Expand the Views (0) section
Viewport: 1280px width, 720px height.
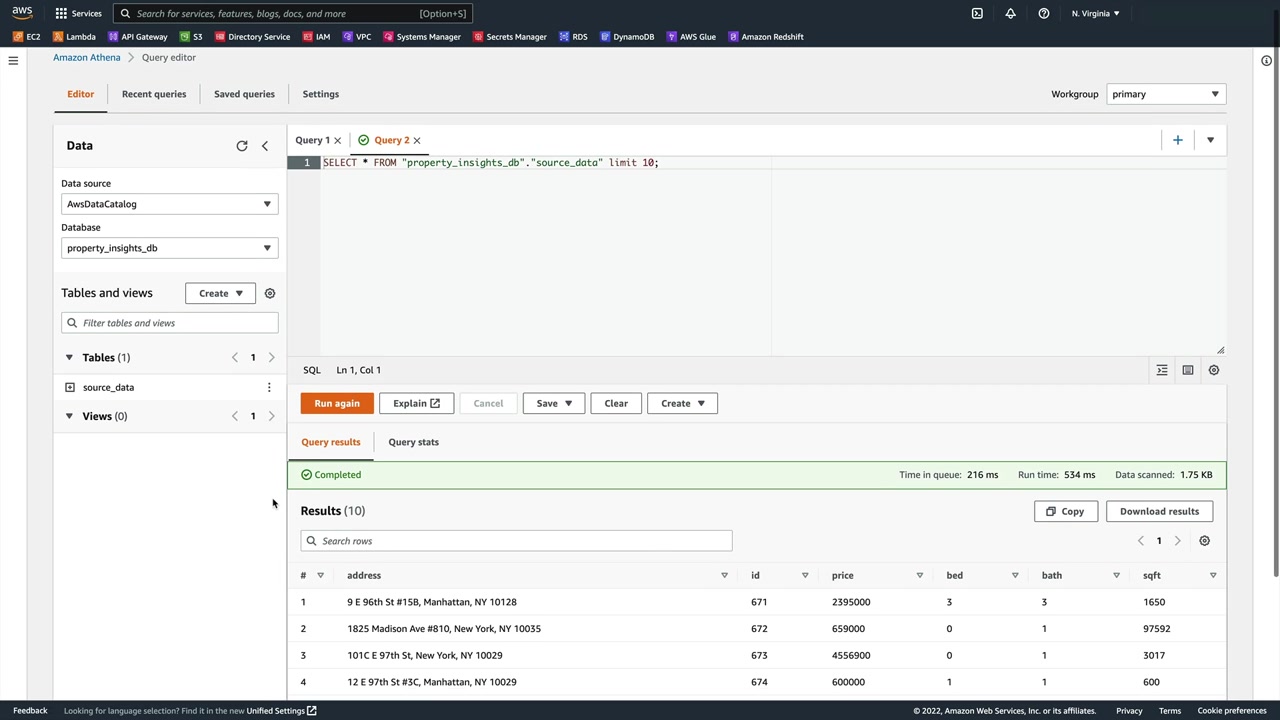(x=69, y=416)
